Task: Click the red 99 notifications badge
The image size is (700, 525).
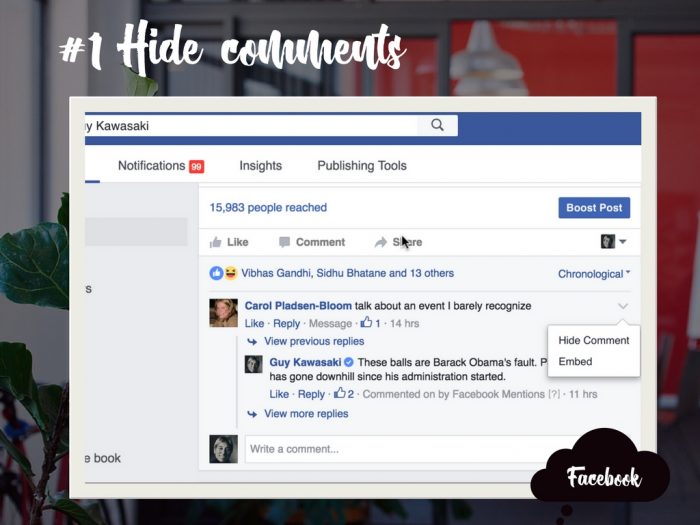Action: [196, 167]
